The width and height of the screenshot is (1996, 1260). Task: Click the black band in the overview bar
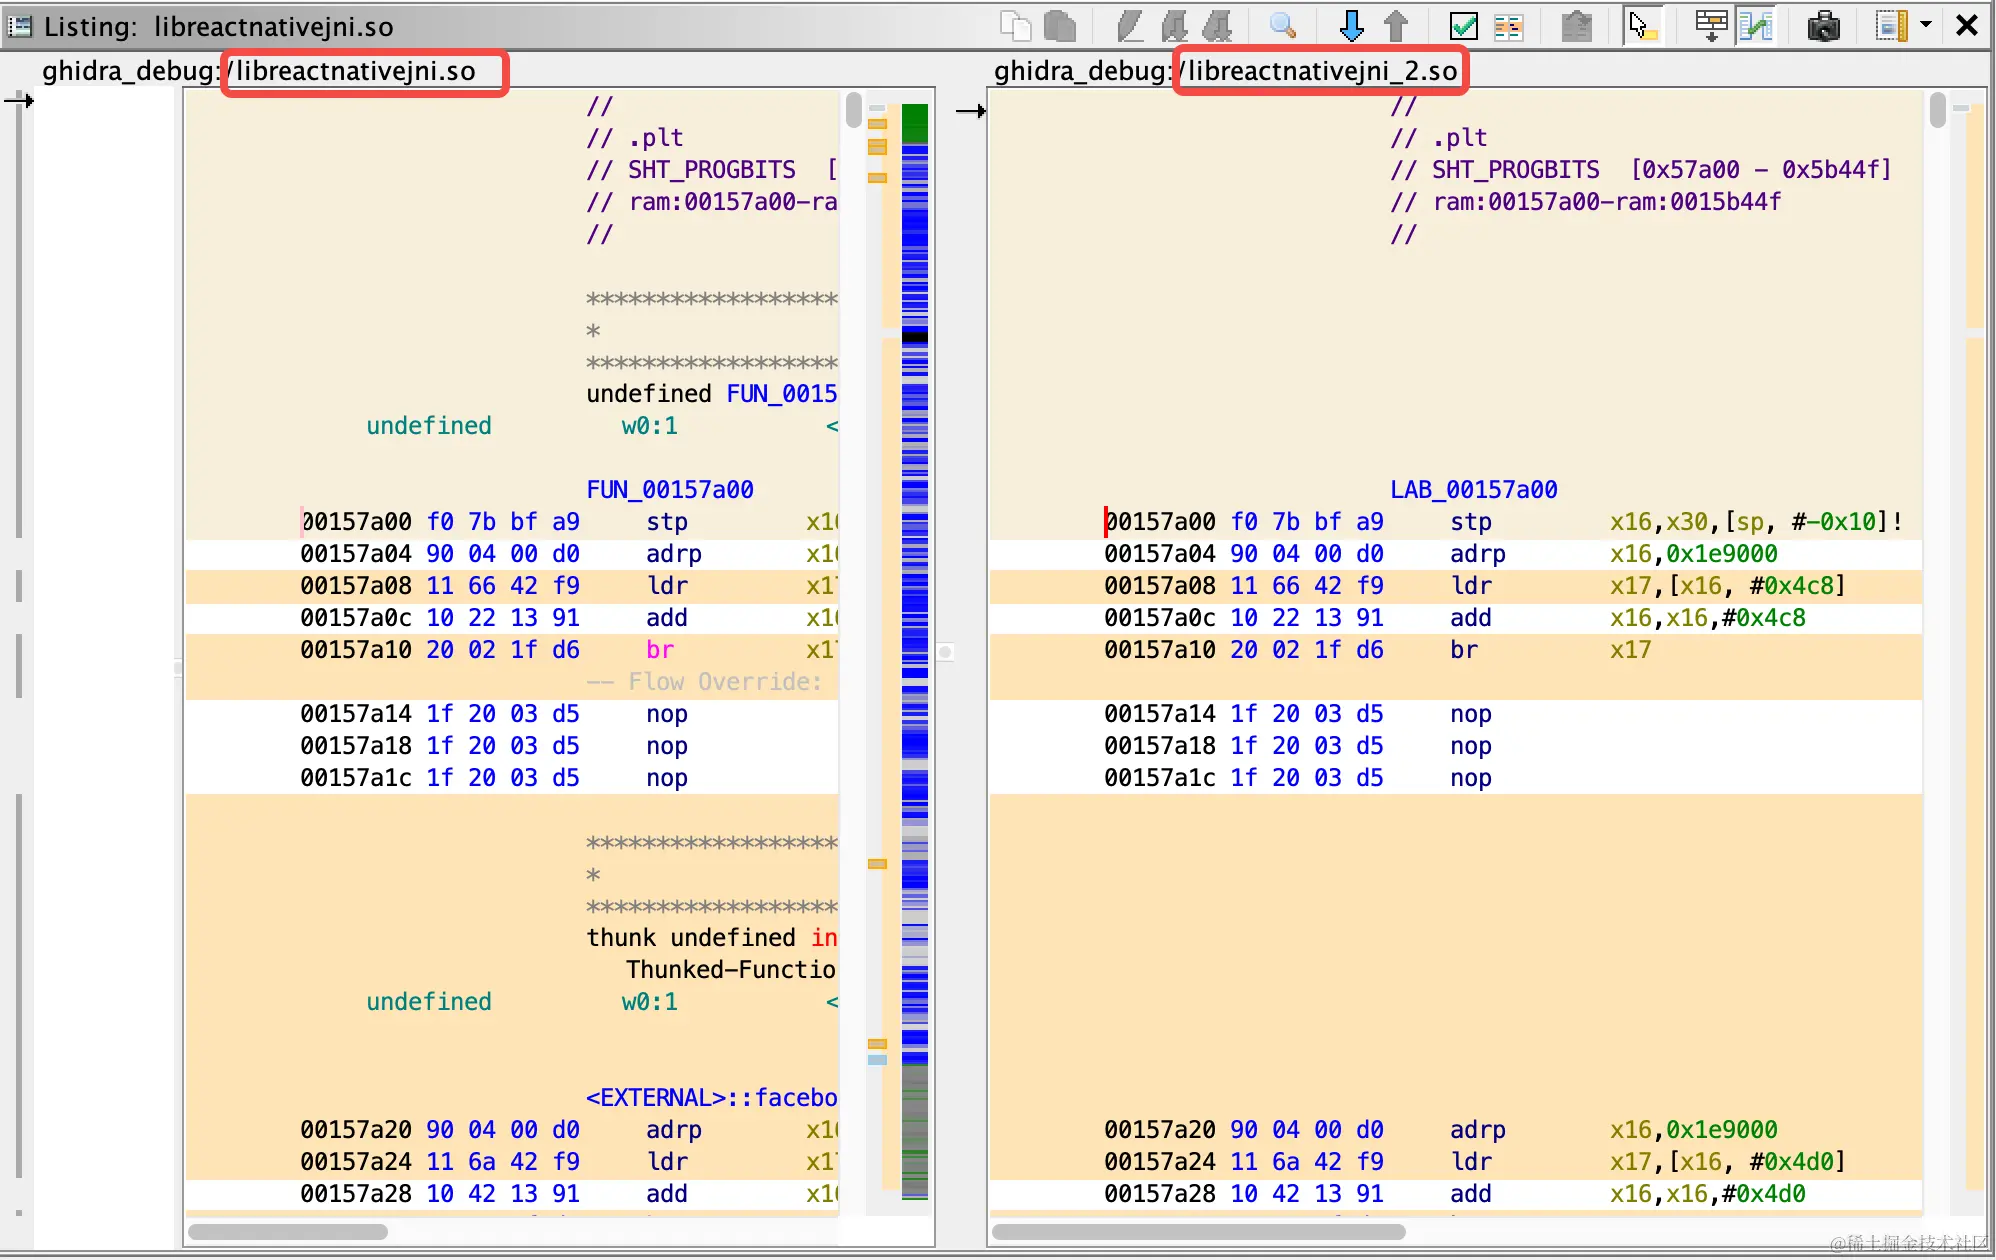pos(914,336)
